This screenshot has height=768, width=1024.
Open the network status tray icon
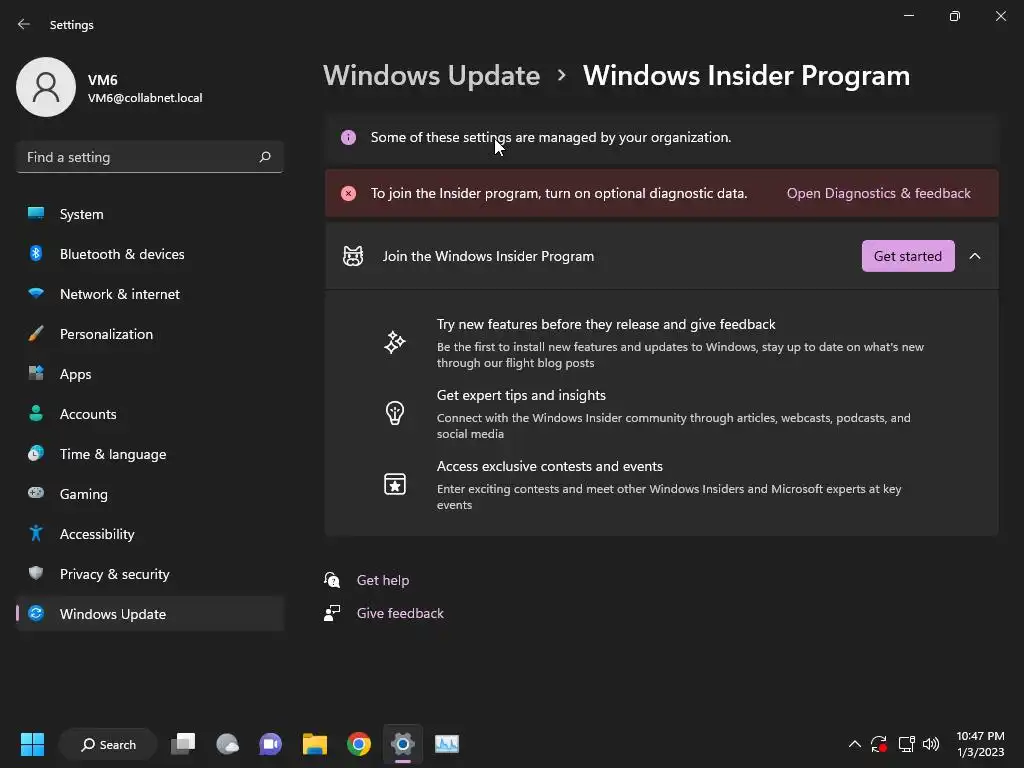906,744
